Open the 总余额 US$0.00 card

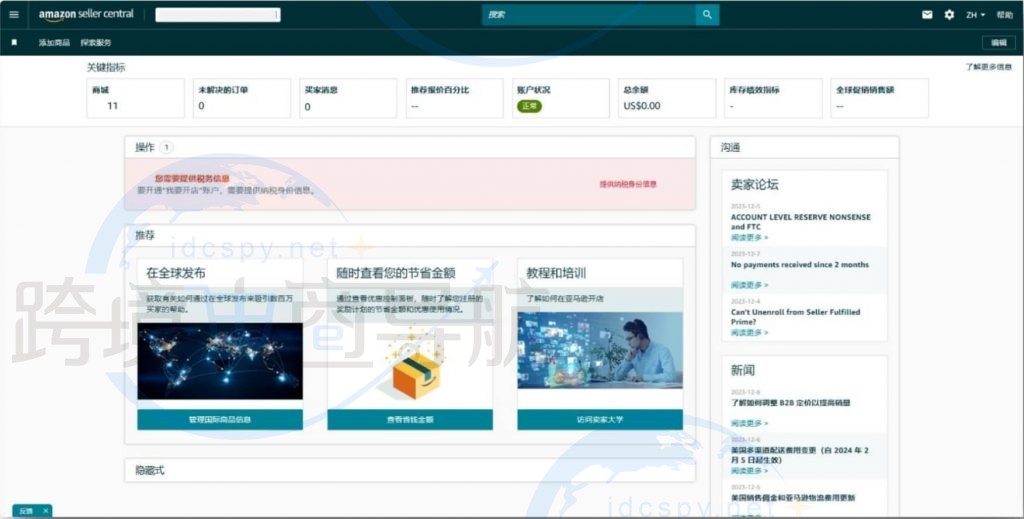(x=667, y=98)
